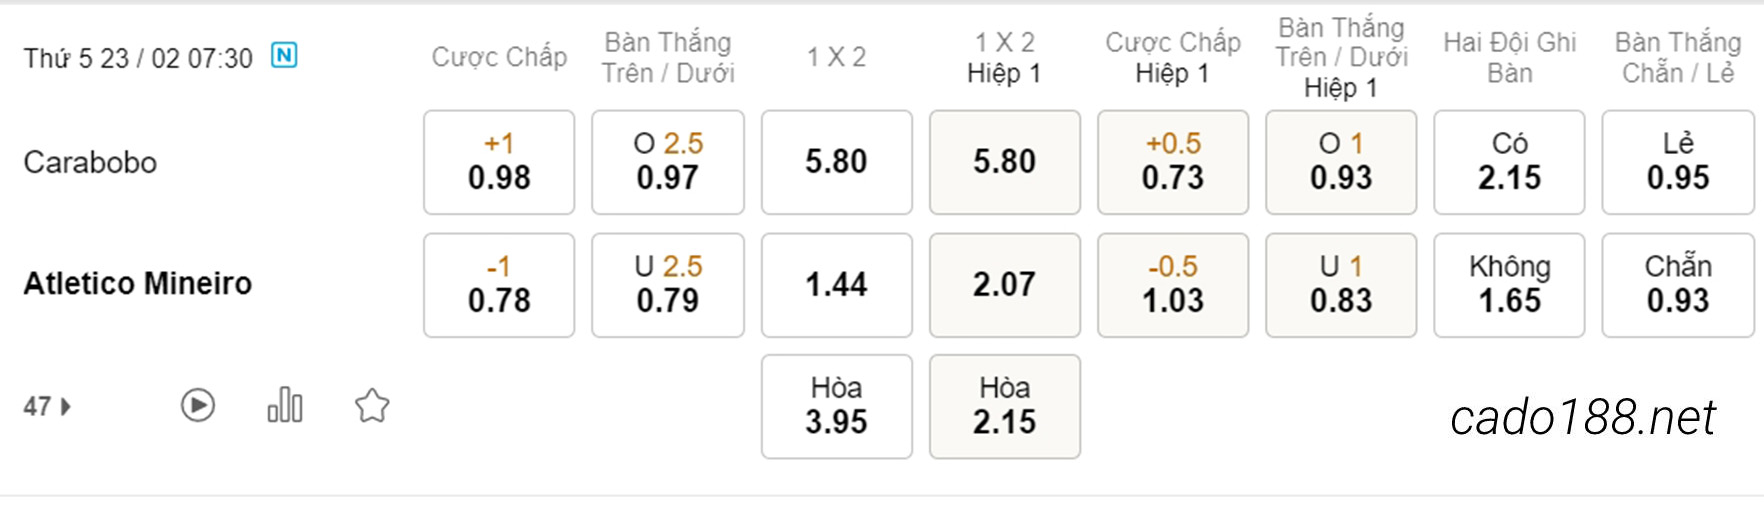Click the blue N neutral-ground badge
This screenshot has width=1764, height=506.
pos(285,55)
